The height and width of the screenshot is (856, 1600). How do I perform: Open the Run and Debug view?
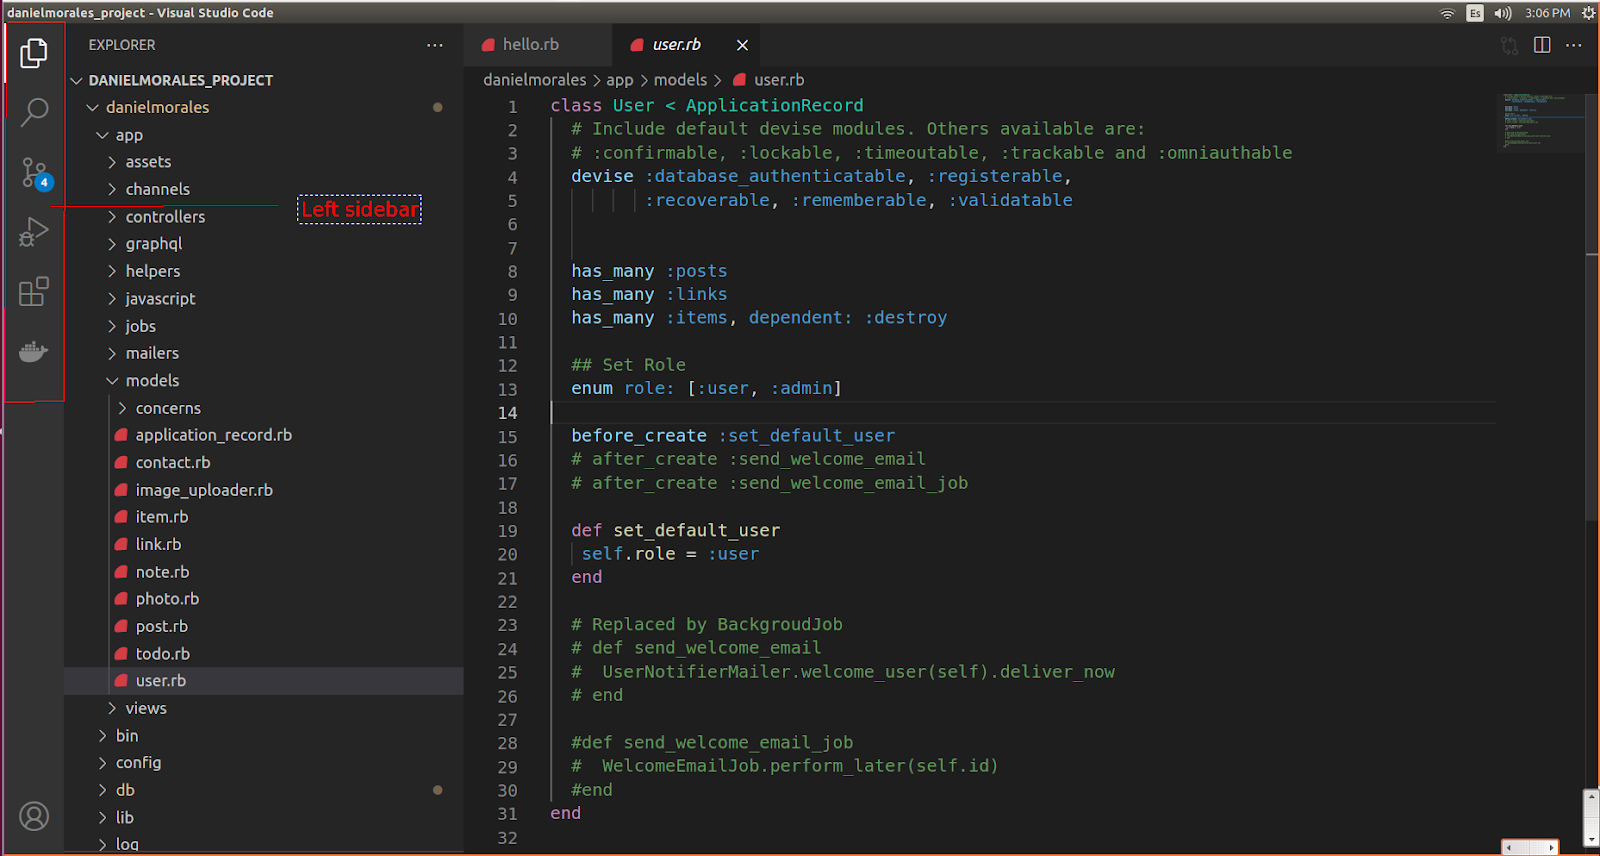(x=34, y=232)
